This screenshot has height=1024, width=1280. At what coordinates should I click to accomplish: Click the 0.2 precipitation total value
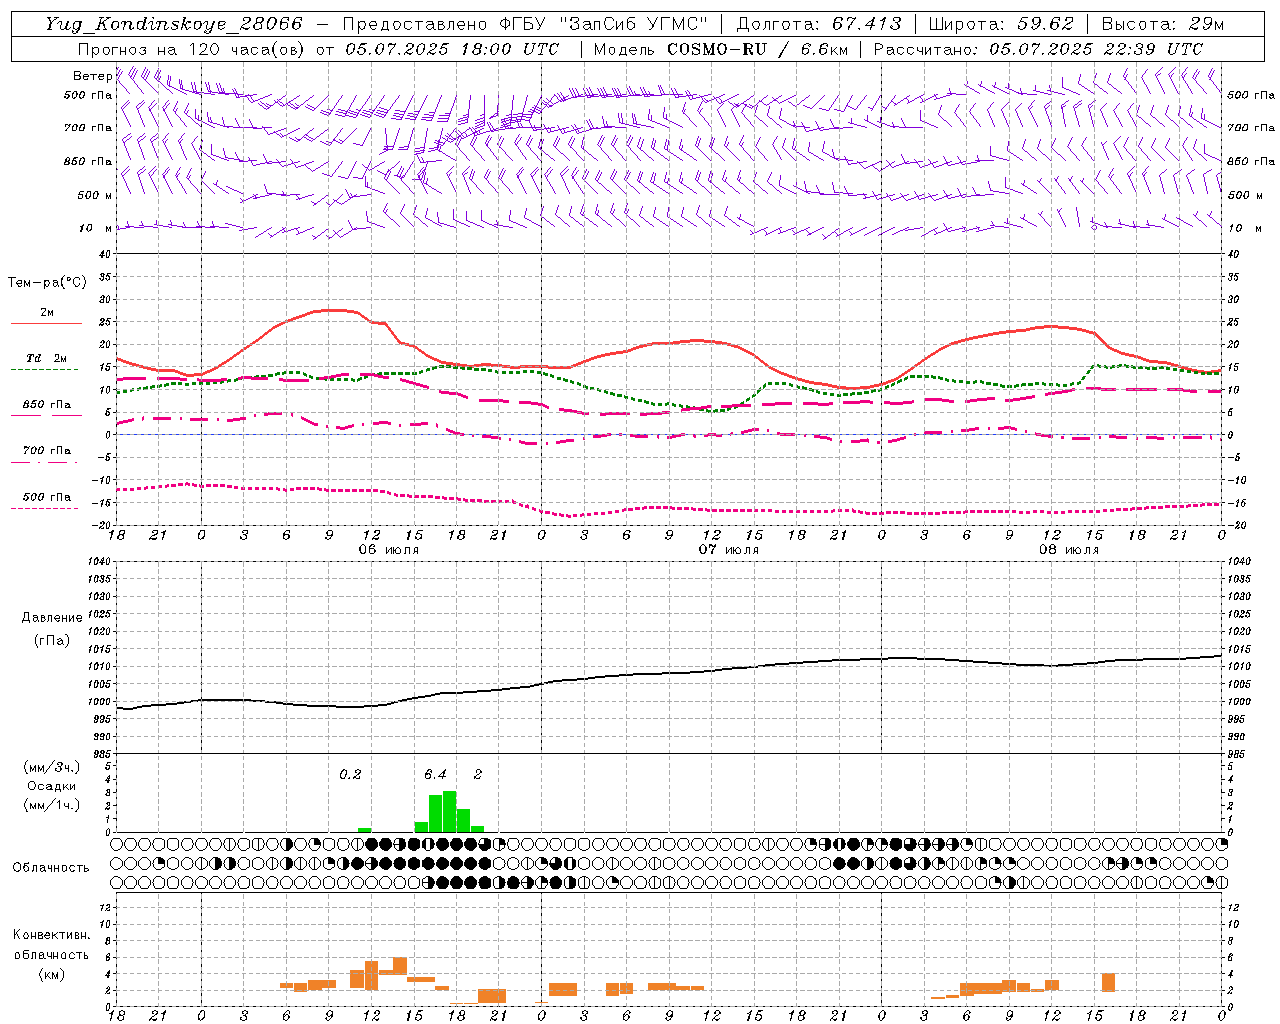pyautogui.click(x=350, y=775)
